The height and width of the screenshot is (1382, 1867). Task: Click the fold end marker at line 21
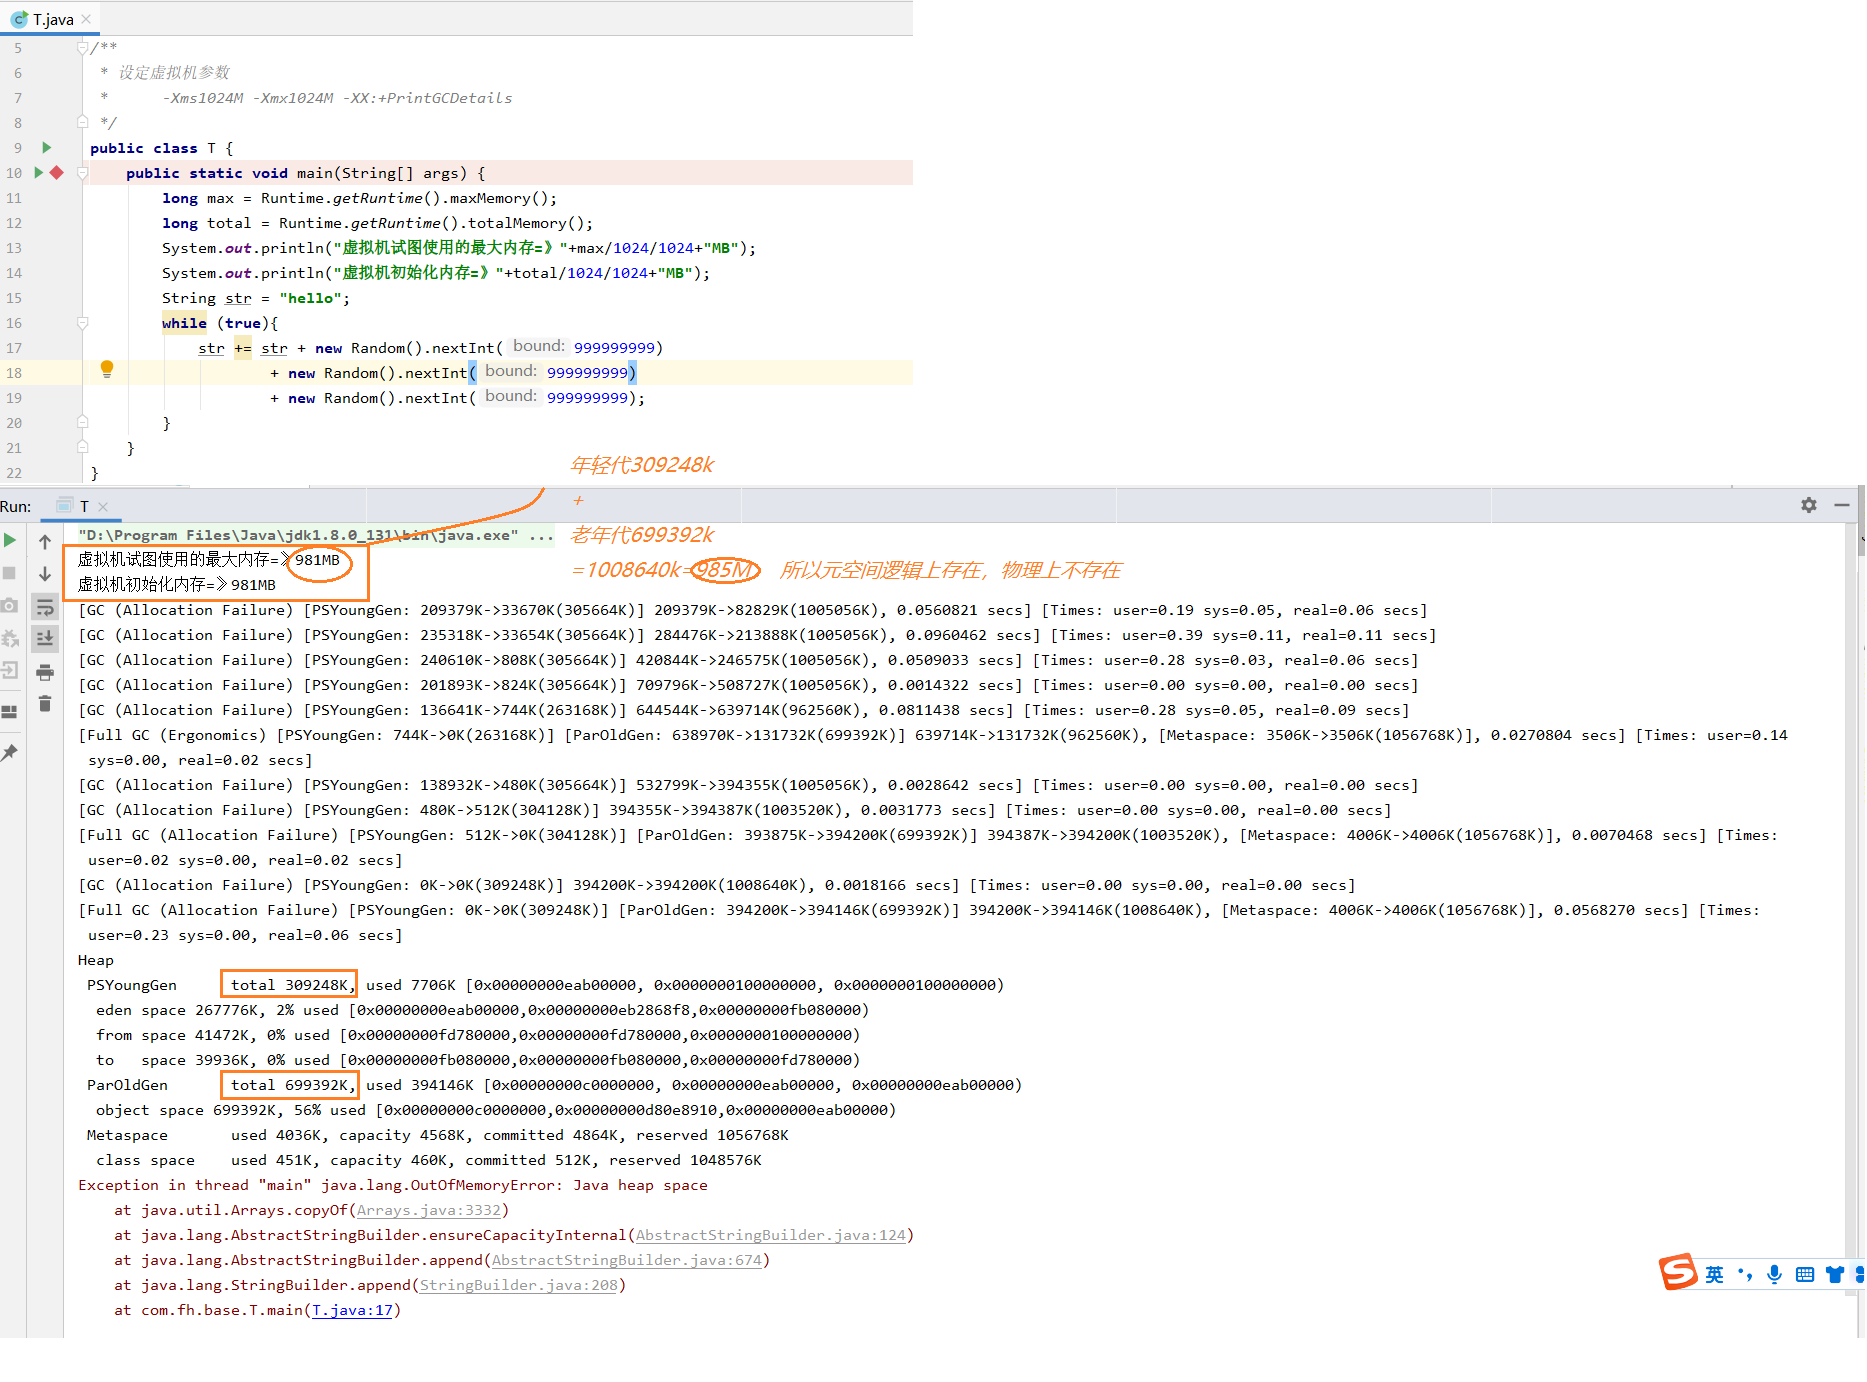point(83,447)
